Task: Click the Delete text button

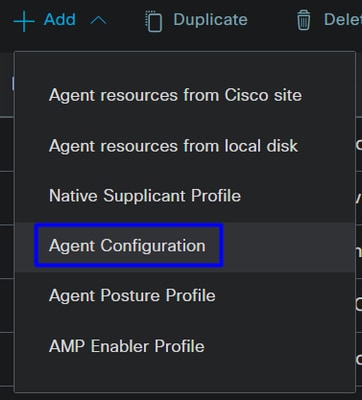Action: pyautogui.click(x=343, y=20)
